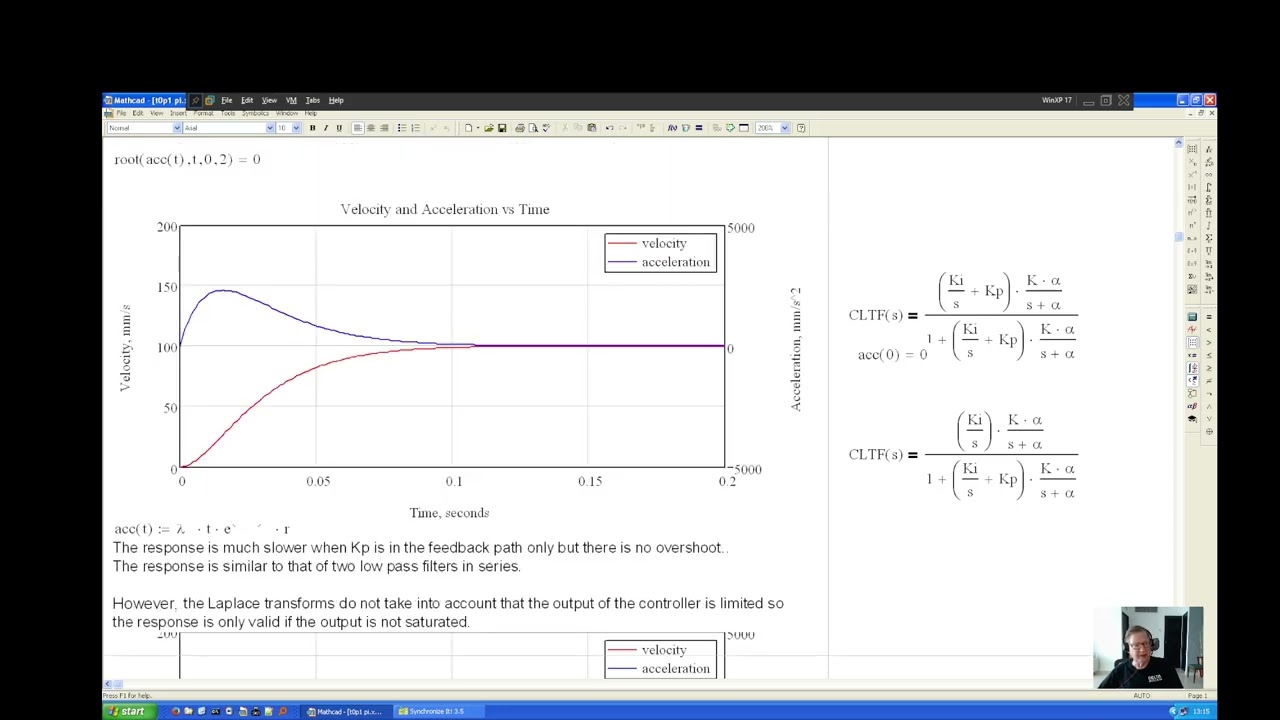Insert a matrix with the Matrix palette icon
This screenshot has width=1280, height=720.
coord(1192,148)
